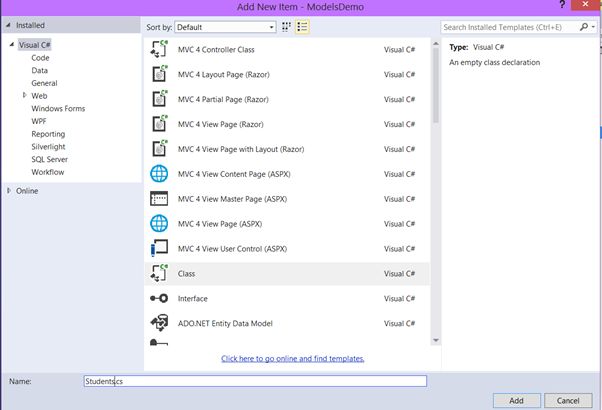Select 'MVC 4 View Content Page (ASPX)'

coord(234,174)
